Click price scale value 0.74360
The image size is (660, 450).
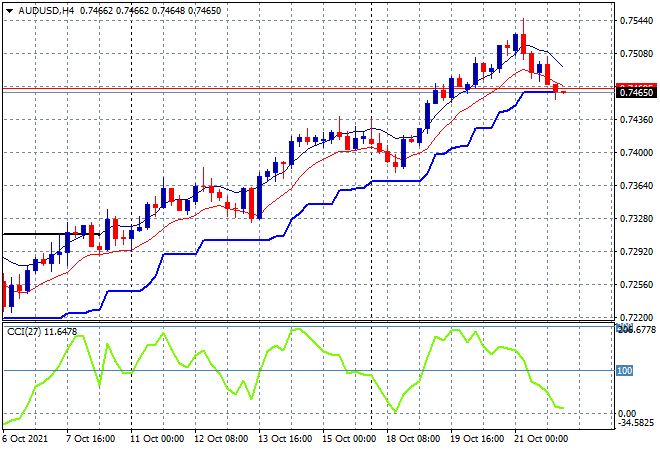(636, 120)
